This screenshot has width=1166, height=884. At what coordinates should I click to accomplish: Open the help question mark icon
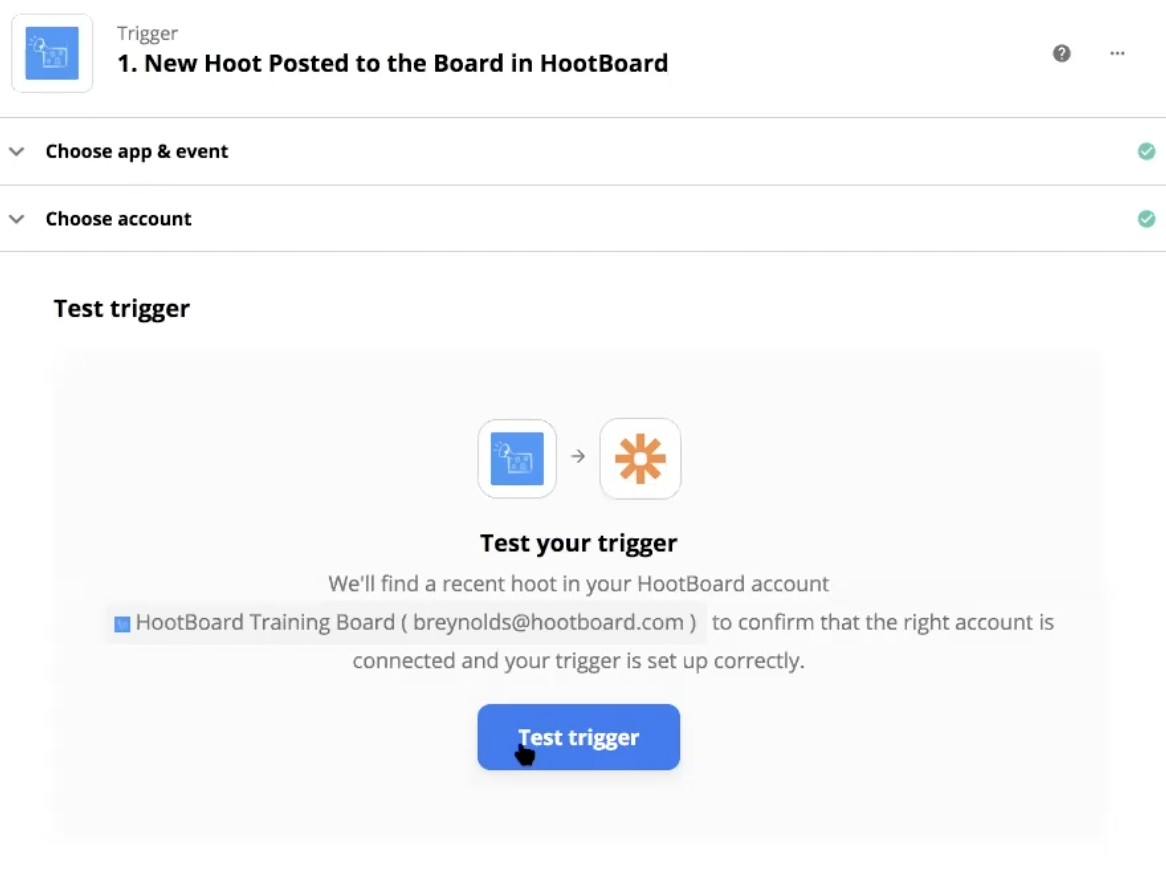1062,53
